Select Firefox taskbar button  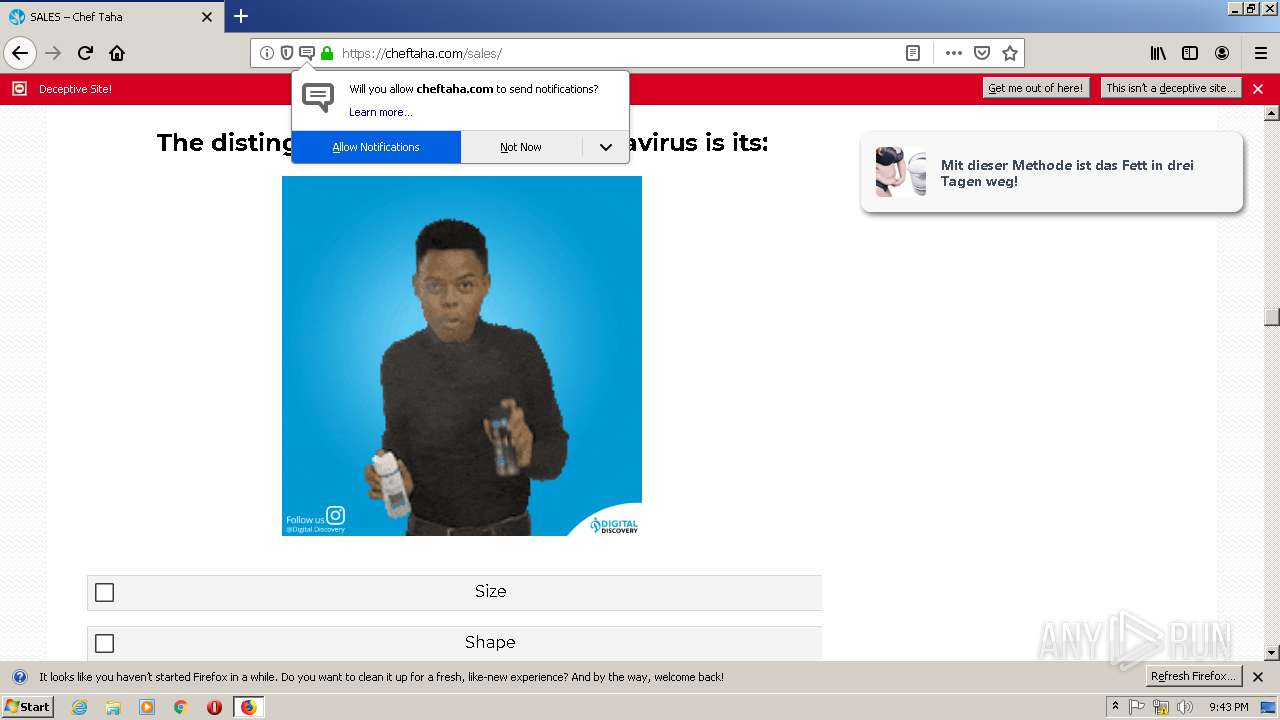pyautogui.click(x=248, y=707)
